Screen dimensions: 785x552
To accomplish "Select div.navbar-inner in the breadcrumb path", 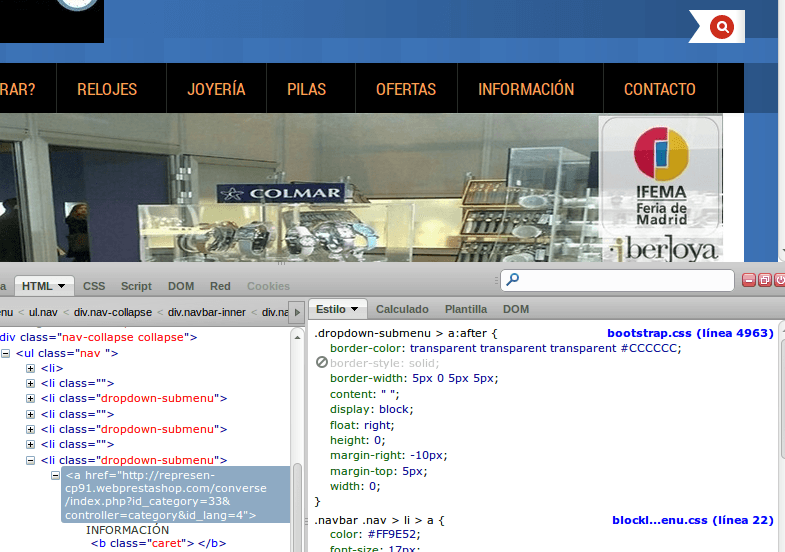I will click(207, 312).
